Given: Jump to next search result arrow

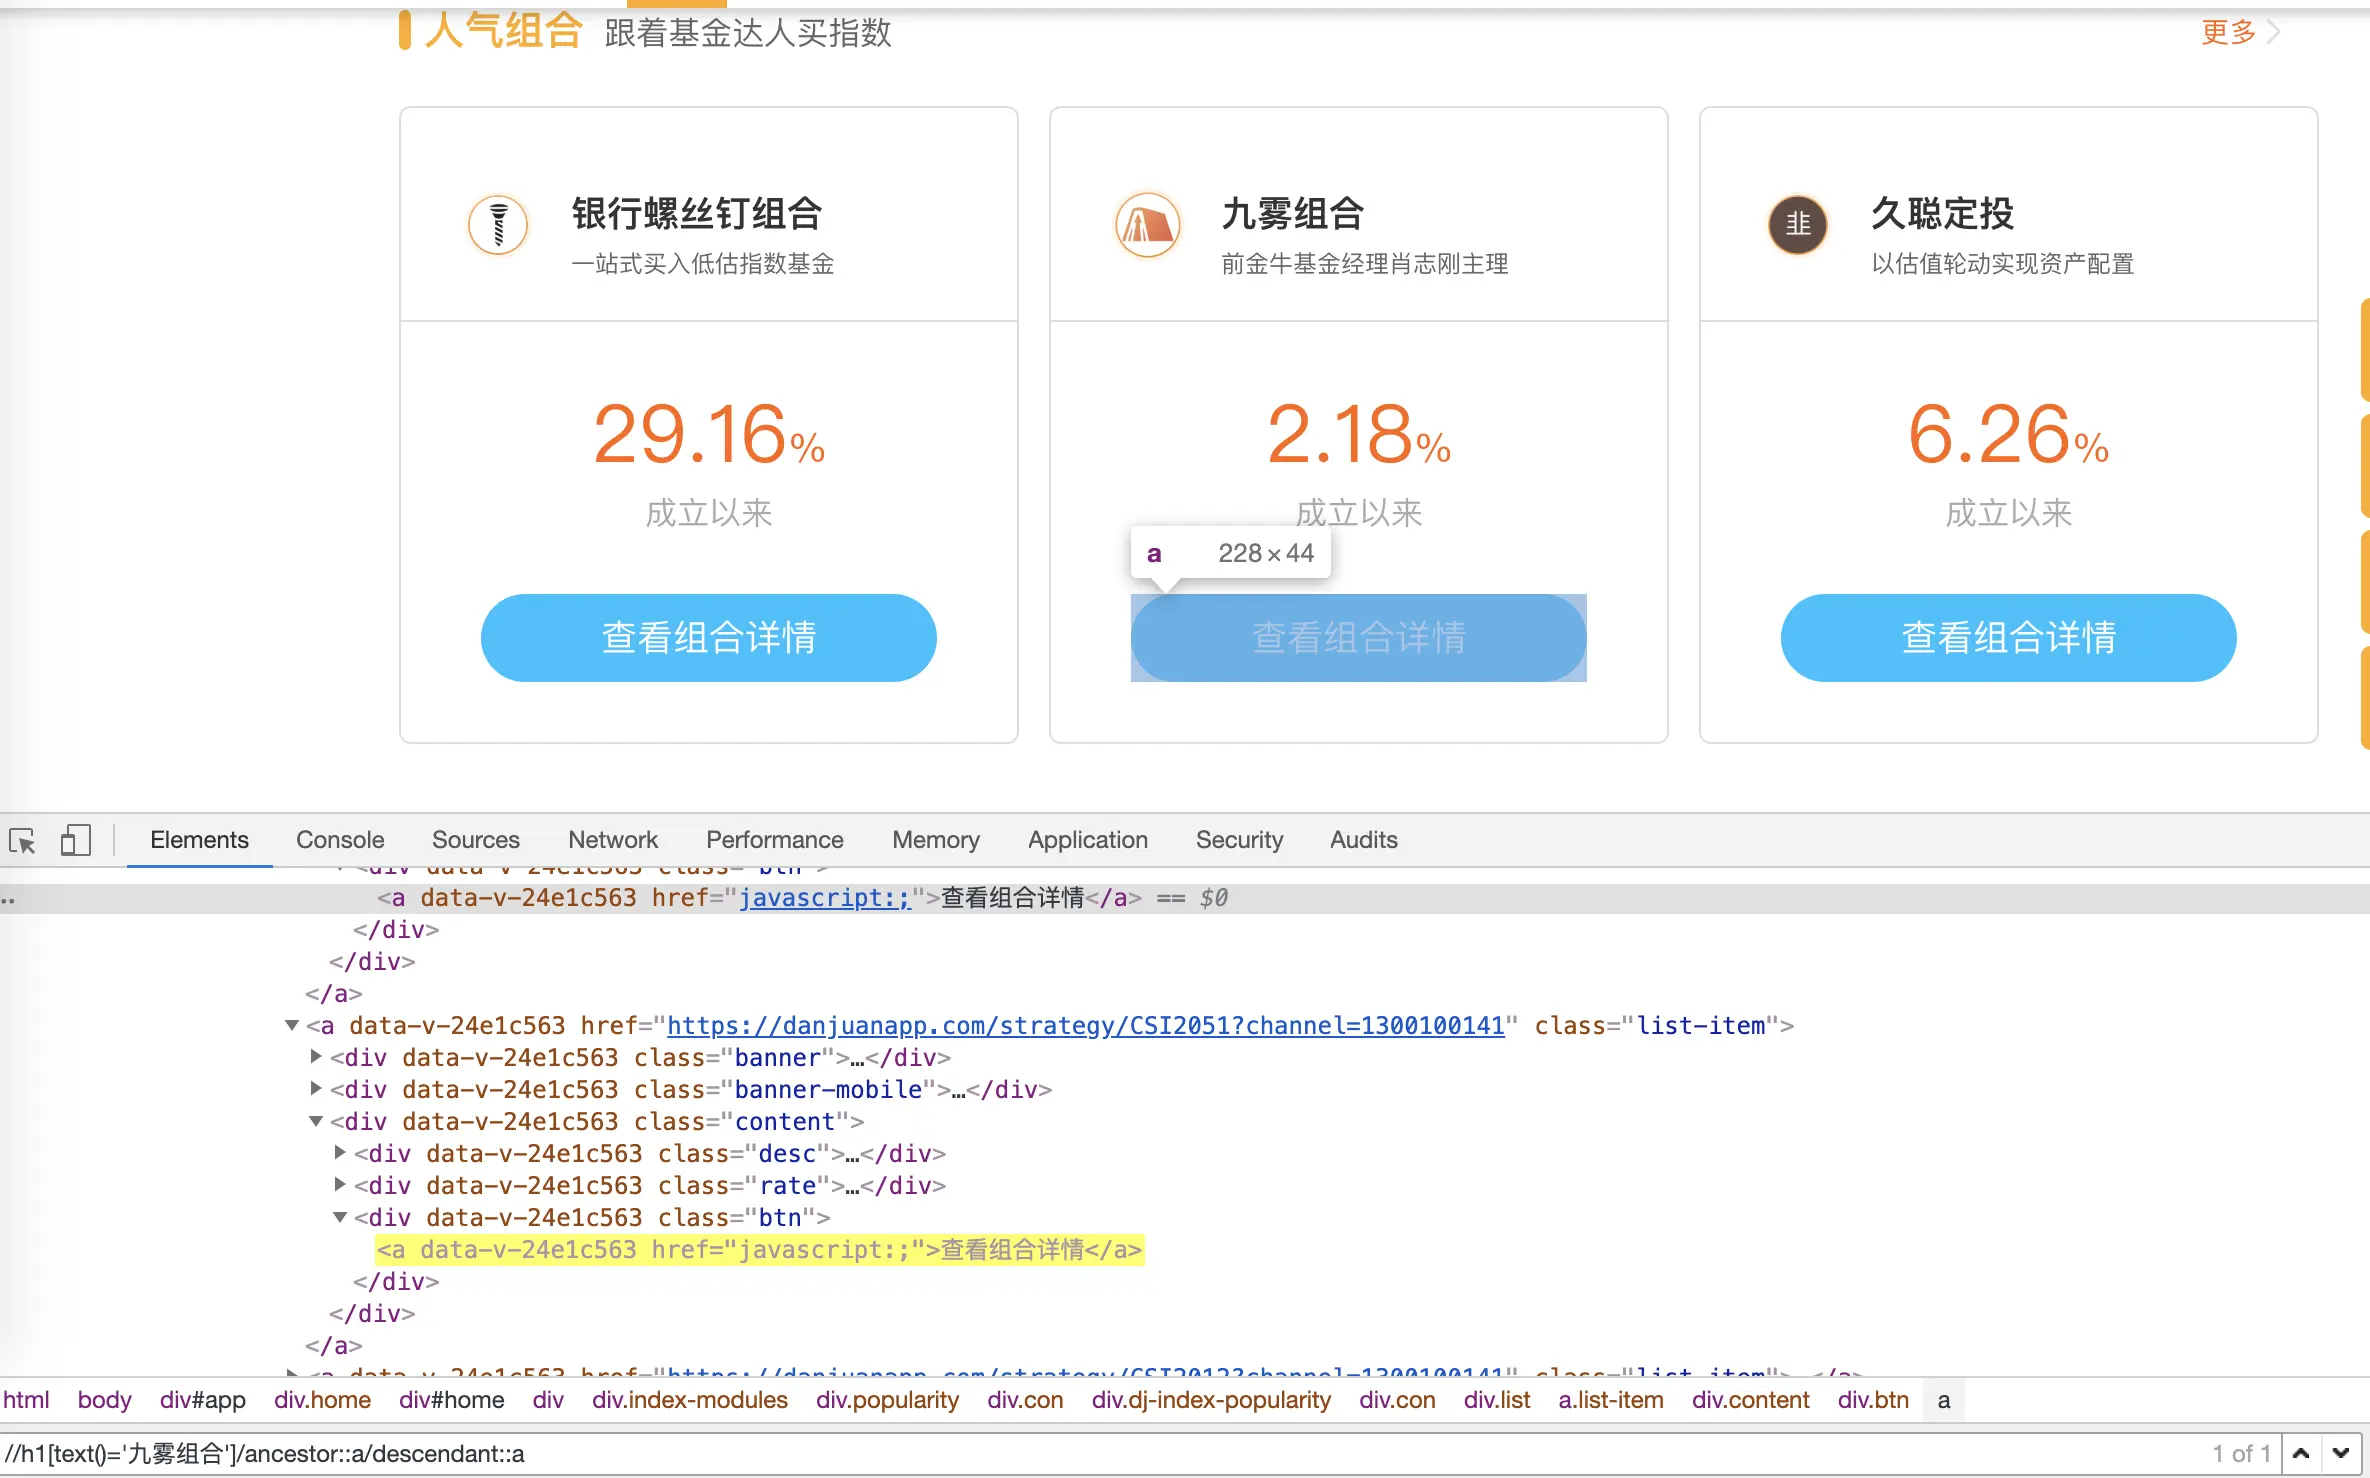Looking at the screenshot, I should pos(2341,1453).
